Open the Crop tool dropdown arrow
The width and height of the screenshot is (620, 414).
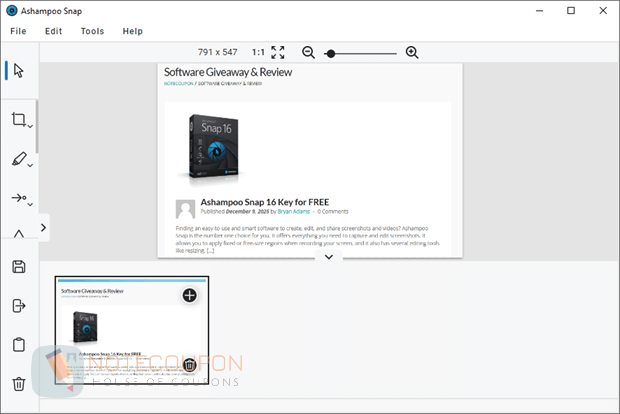(x=30, y=126)
